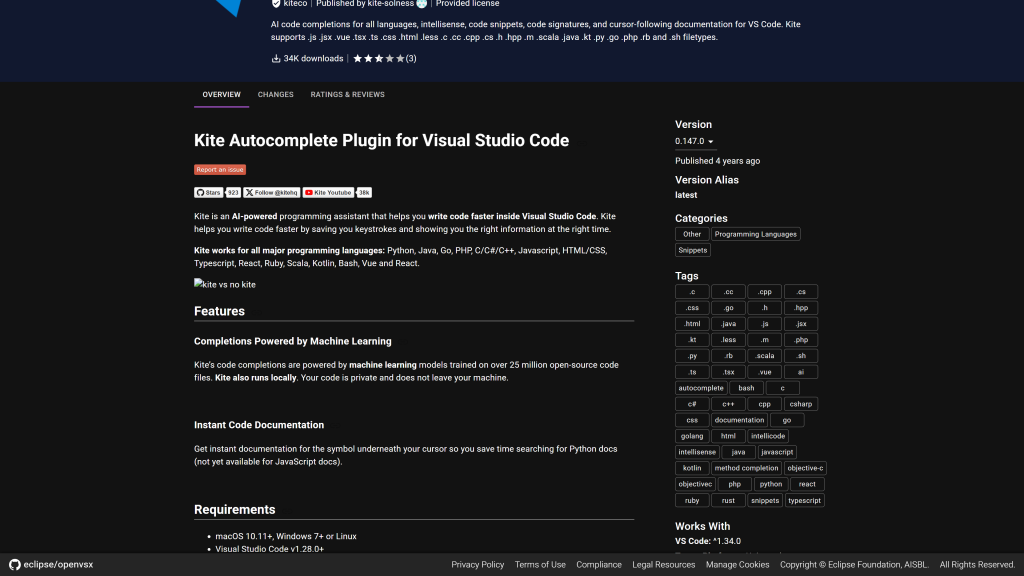Click the golang tag
Image resolution: width=1024 pixels, height=576 pixels.
tap(692, 436)
